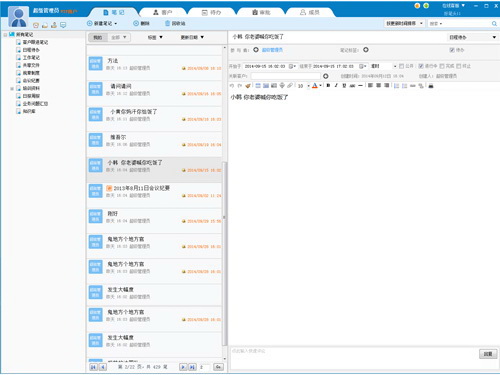The height and width of the screenshot is (375, 500).
Task: Toggle the 进行中 checkbox
Action: click(421, 66)
